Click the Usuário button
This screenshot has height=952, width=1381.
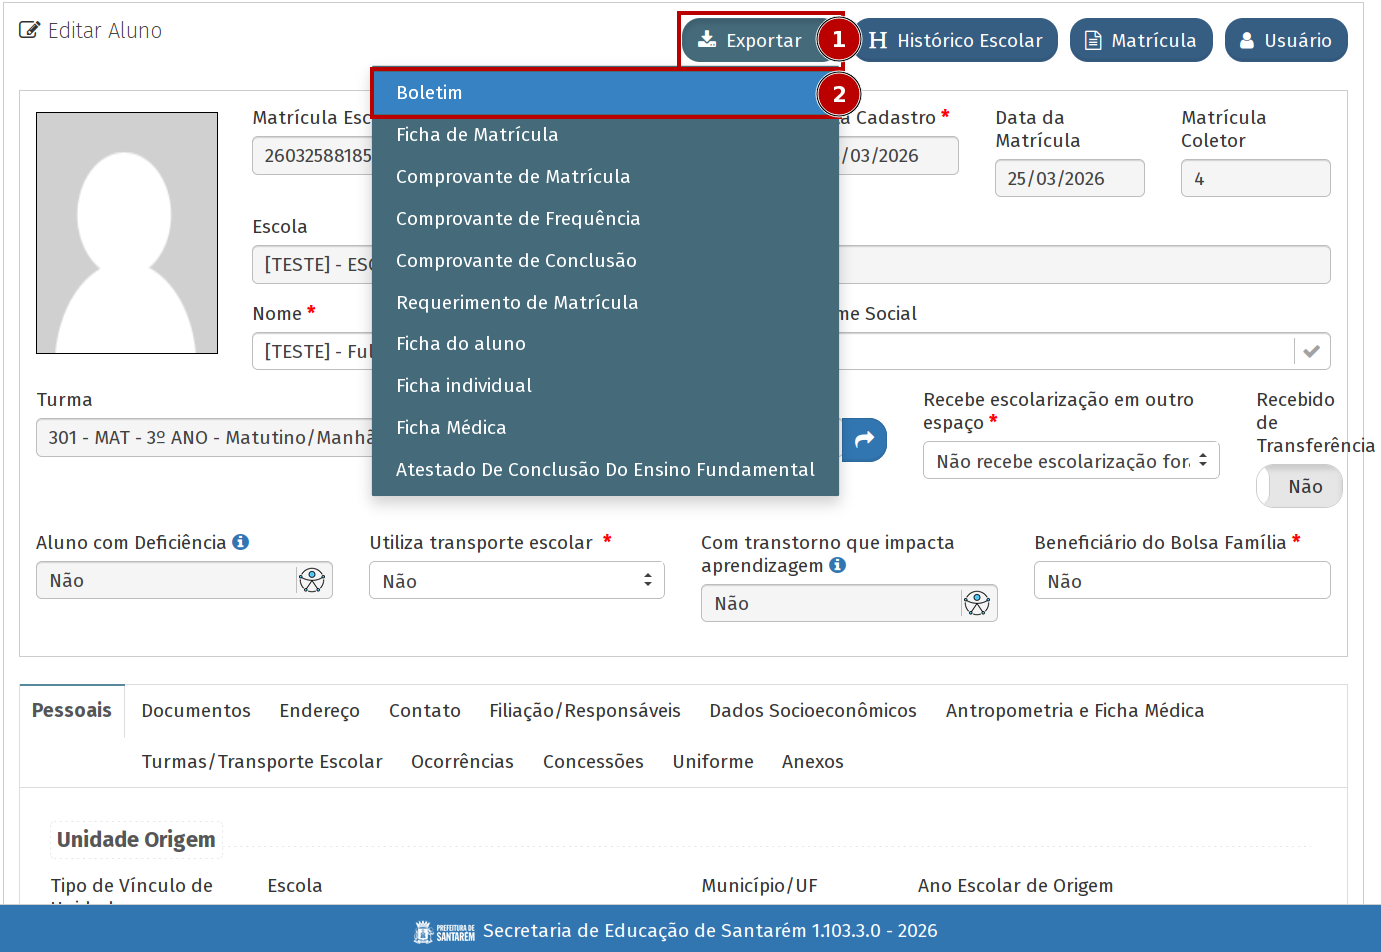(1285, 41)
